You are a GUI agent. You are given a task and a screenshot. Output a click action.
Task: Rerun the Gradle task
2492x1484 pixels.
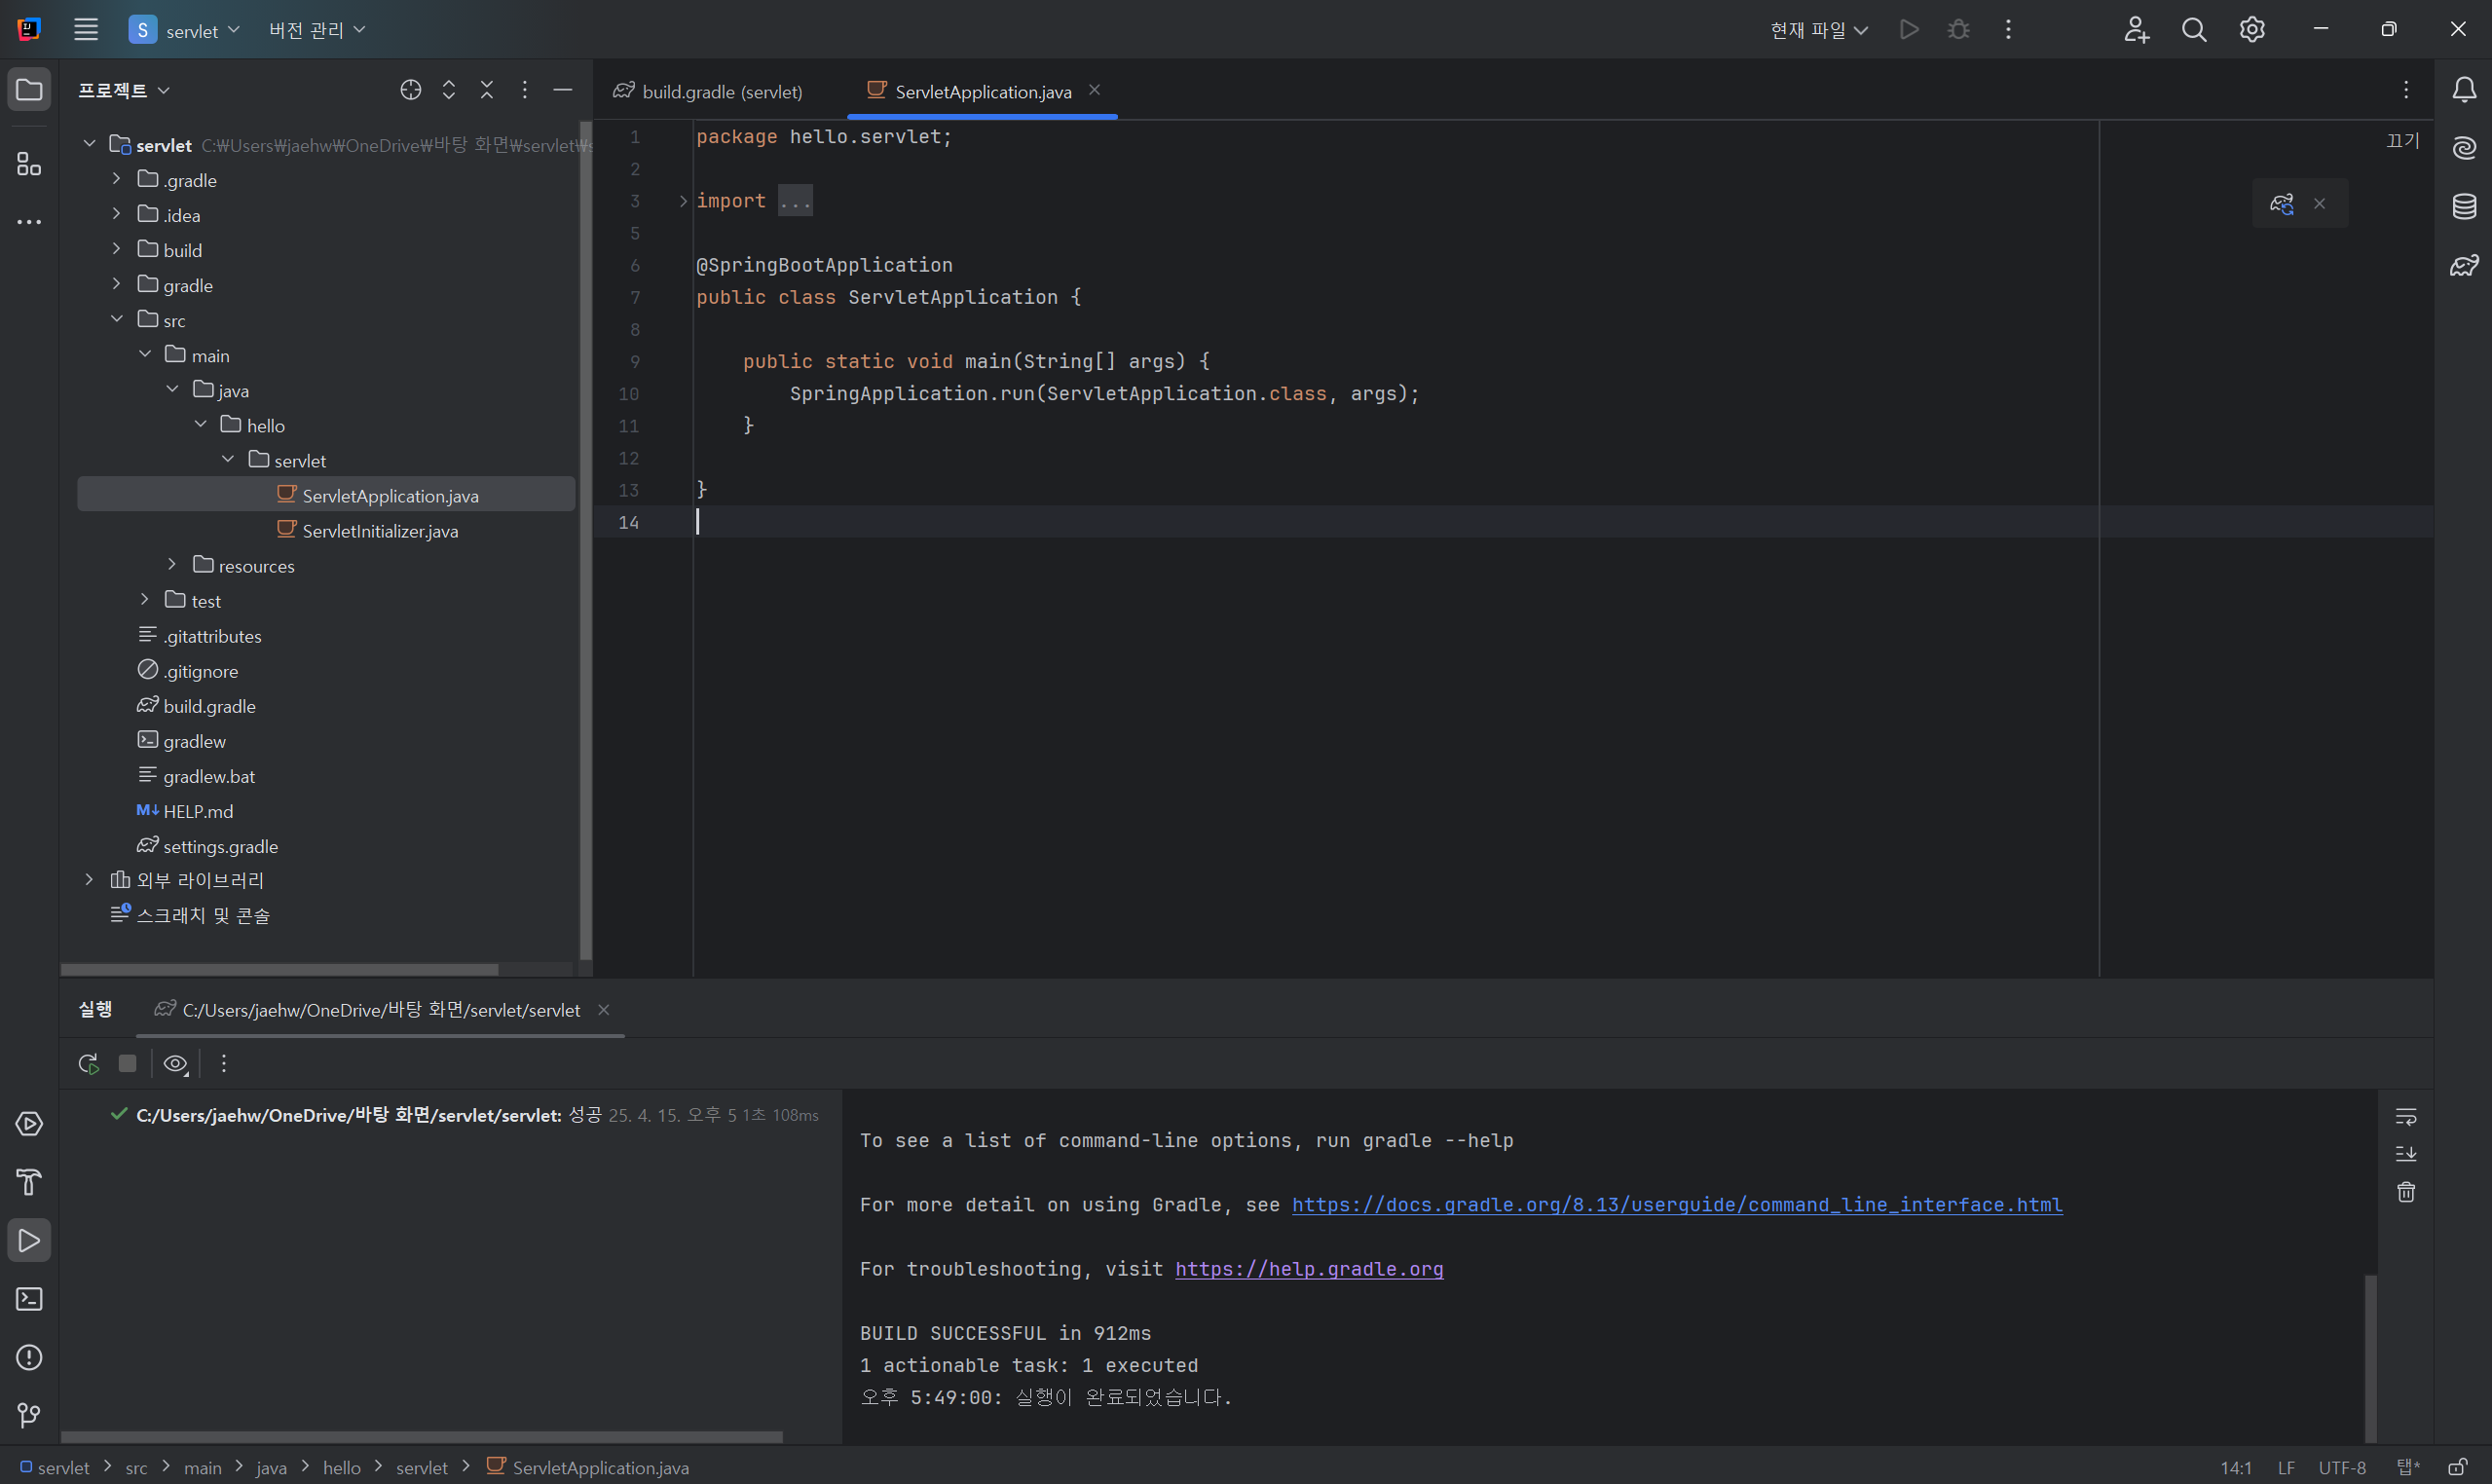click(x=88, y=1064)
